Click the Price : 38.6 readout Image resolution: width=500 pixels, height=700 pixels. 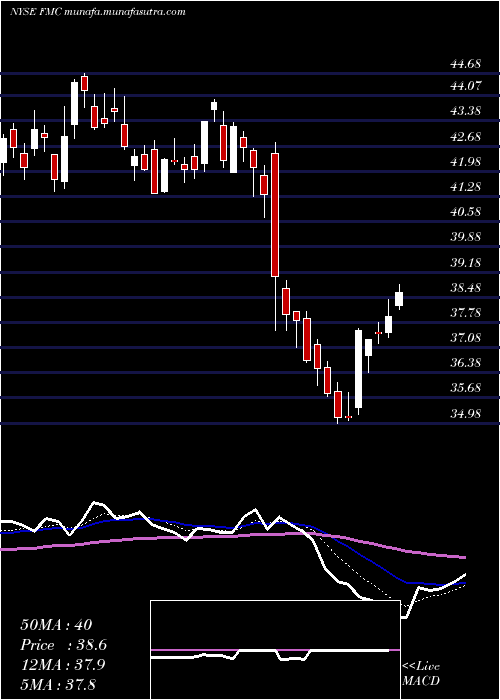click(63, 645)
